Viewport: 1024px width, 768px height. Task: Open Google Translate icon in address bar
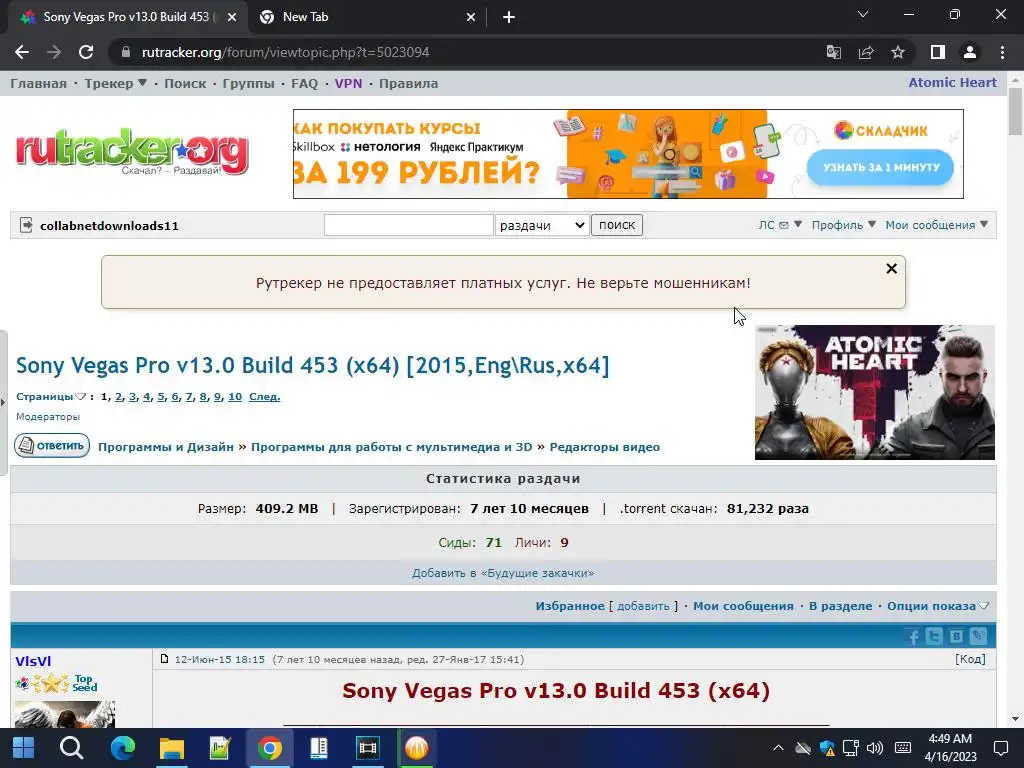tap(834, 52)
